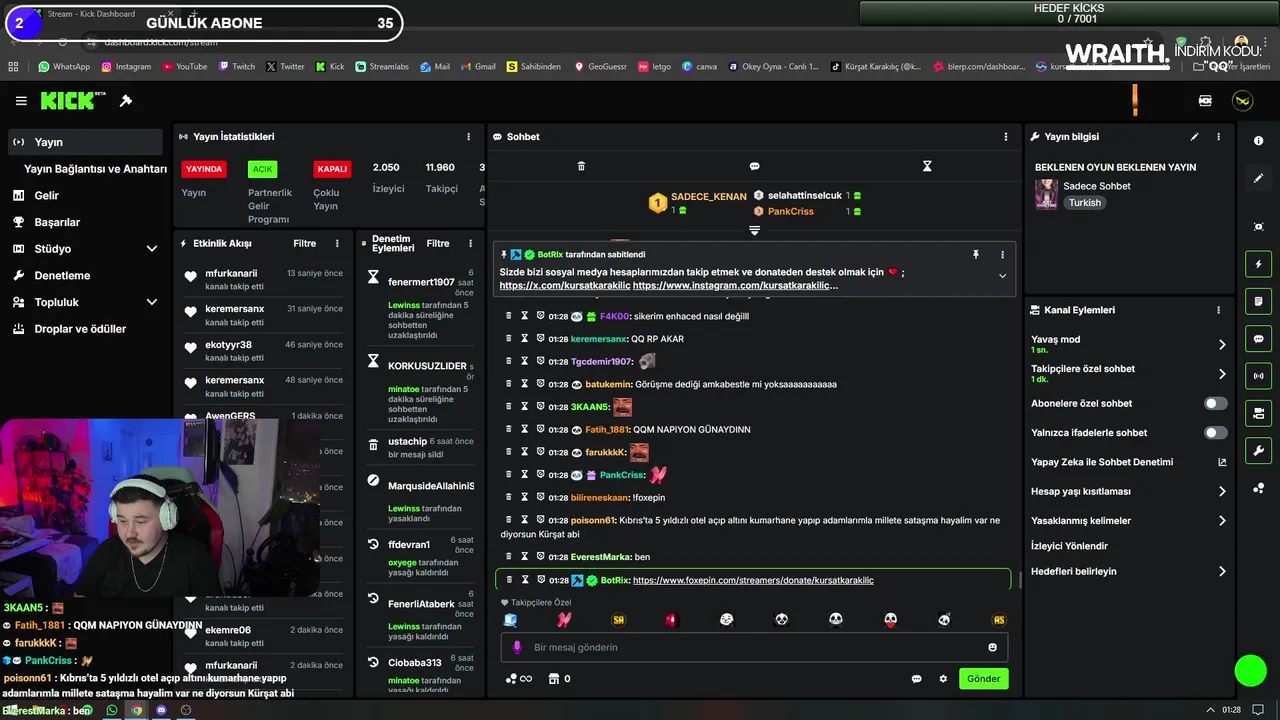Open Yasaklanmış kelimeler chevron
This screenshot has height=720, width=1280.
1222,521
